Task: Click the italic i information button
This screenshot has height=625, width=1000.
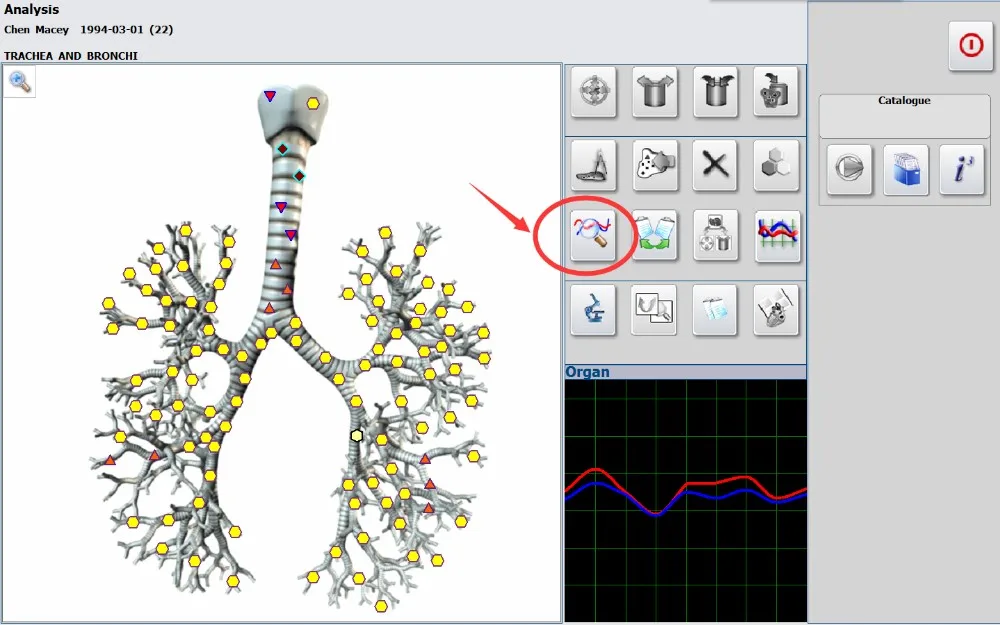Action: point(962,170)
